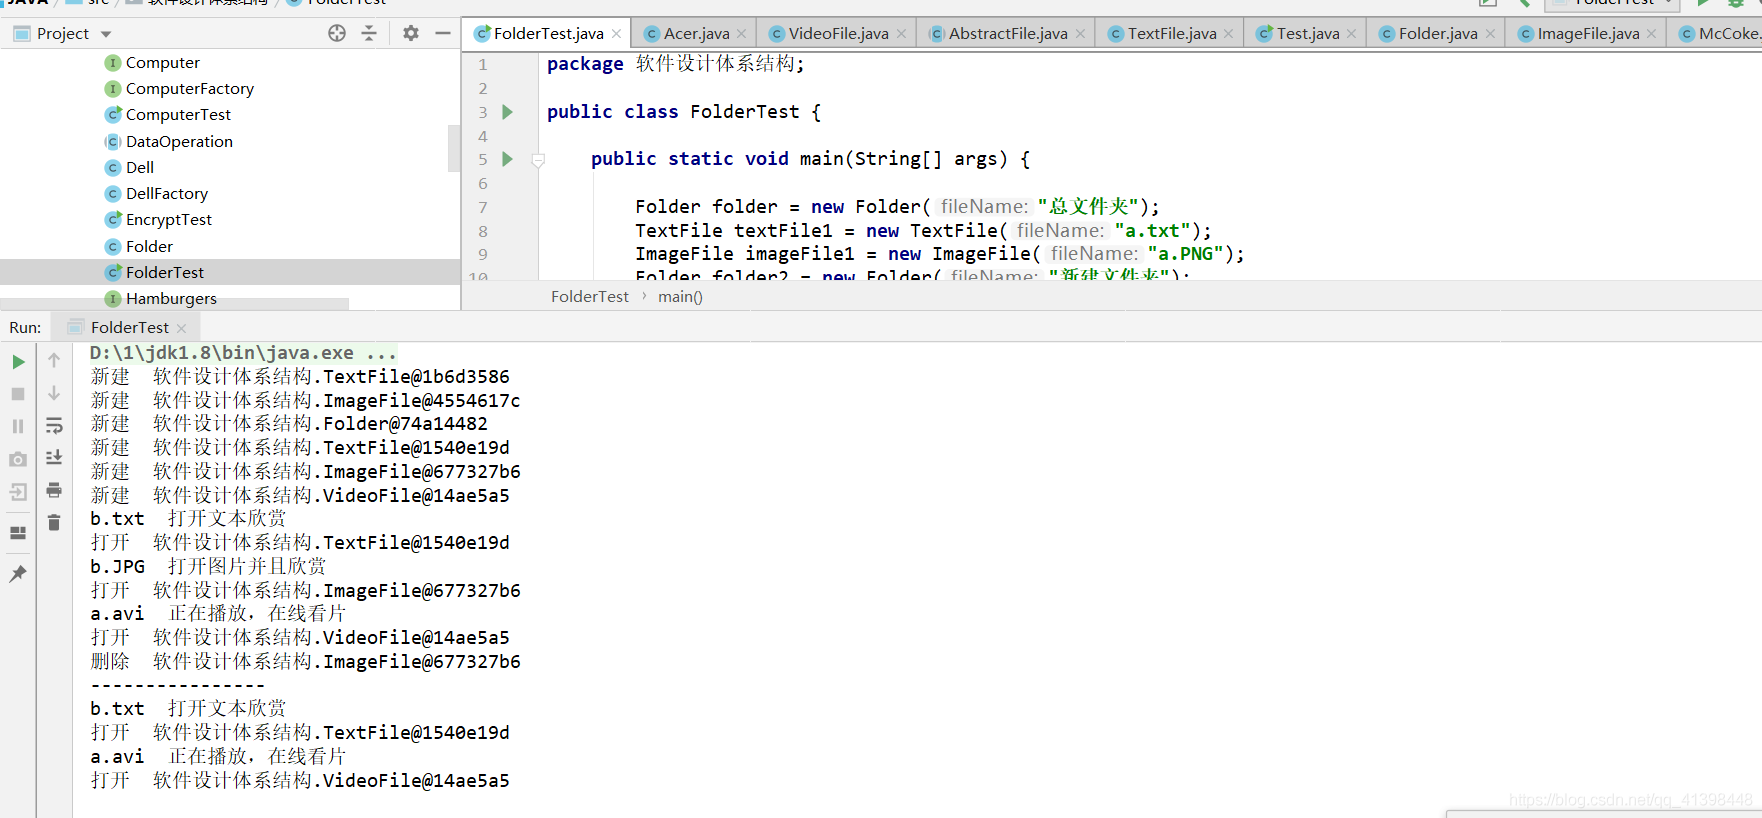Viewport: 1762px width, 818px height.
Task: Open the Project view dropdown
Action: (x=106, y=34)
